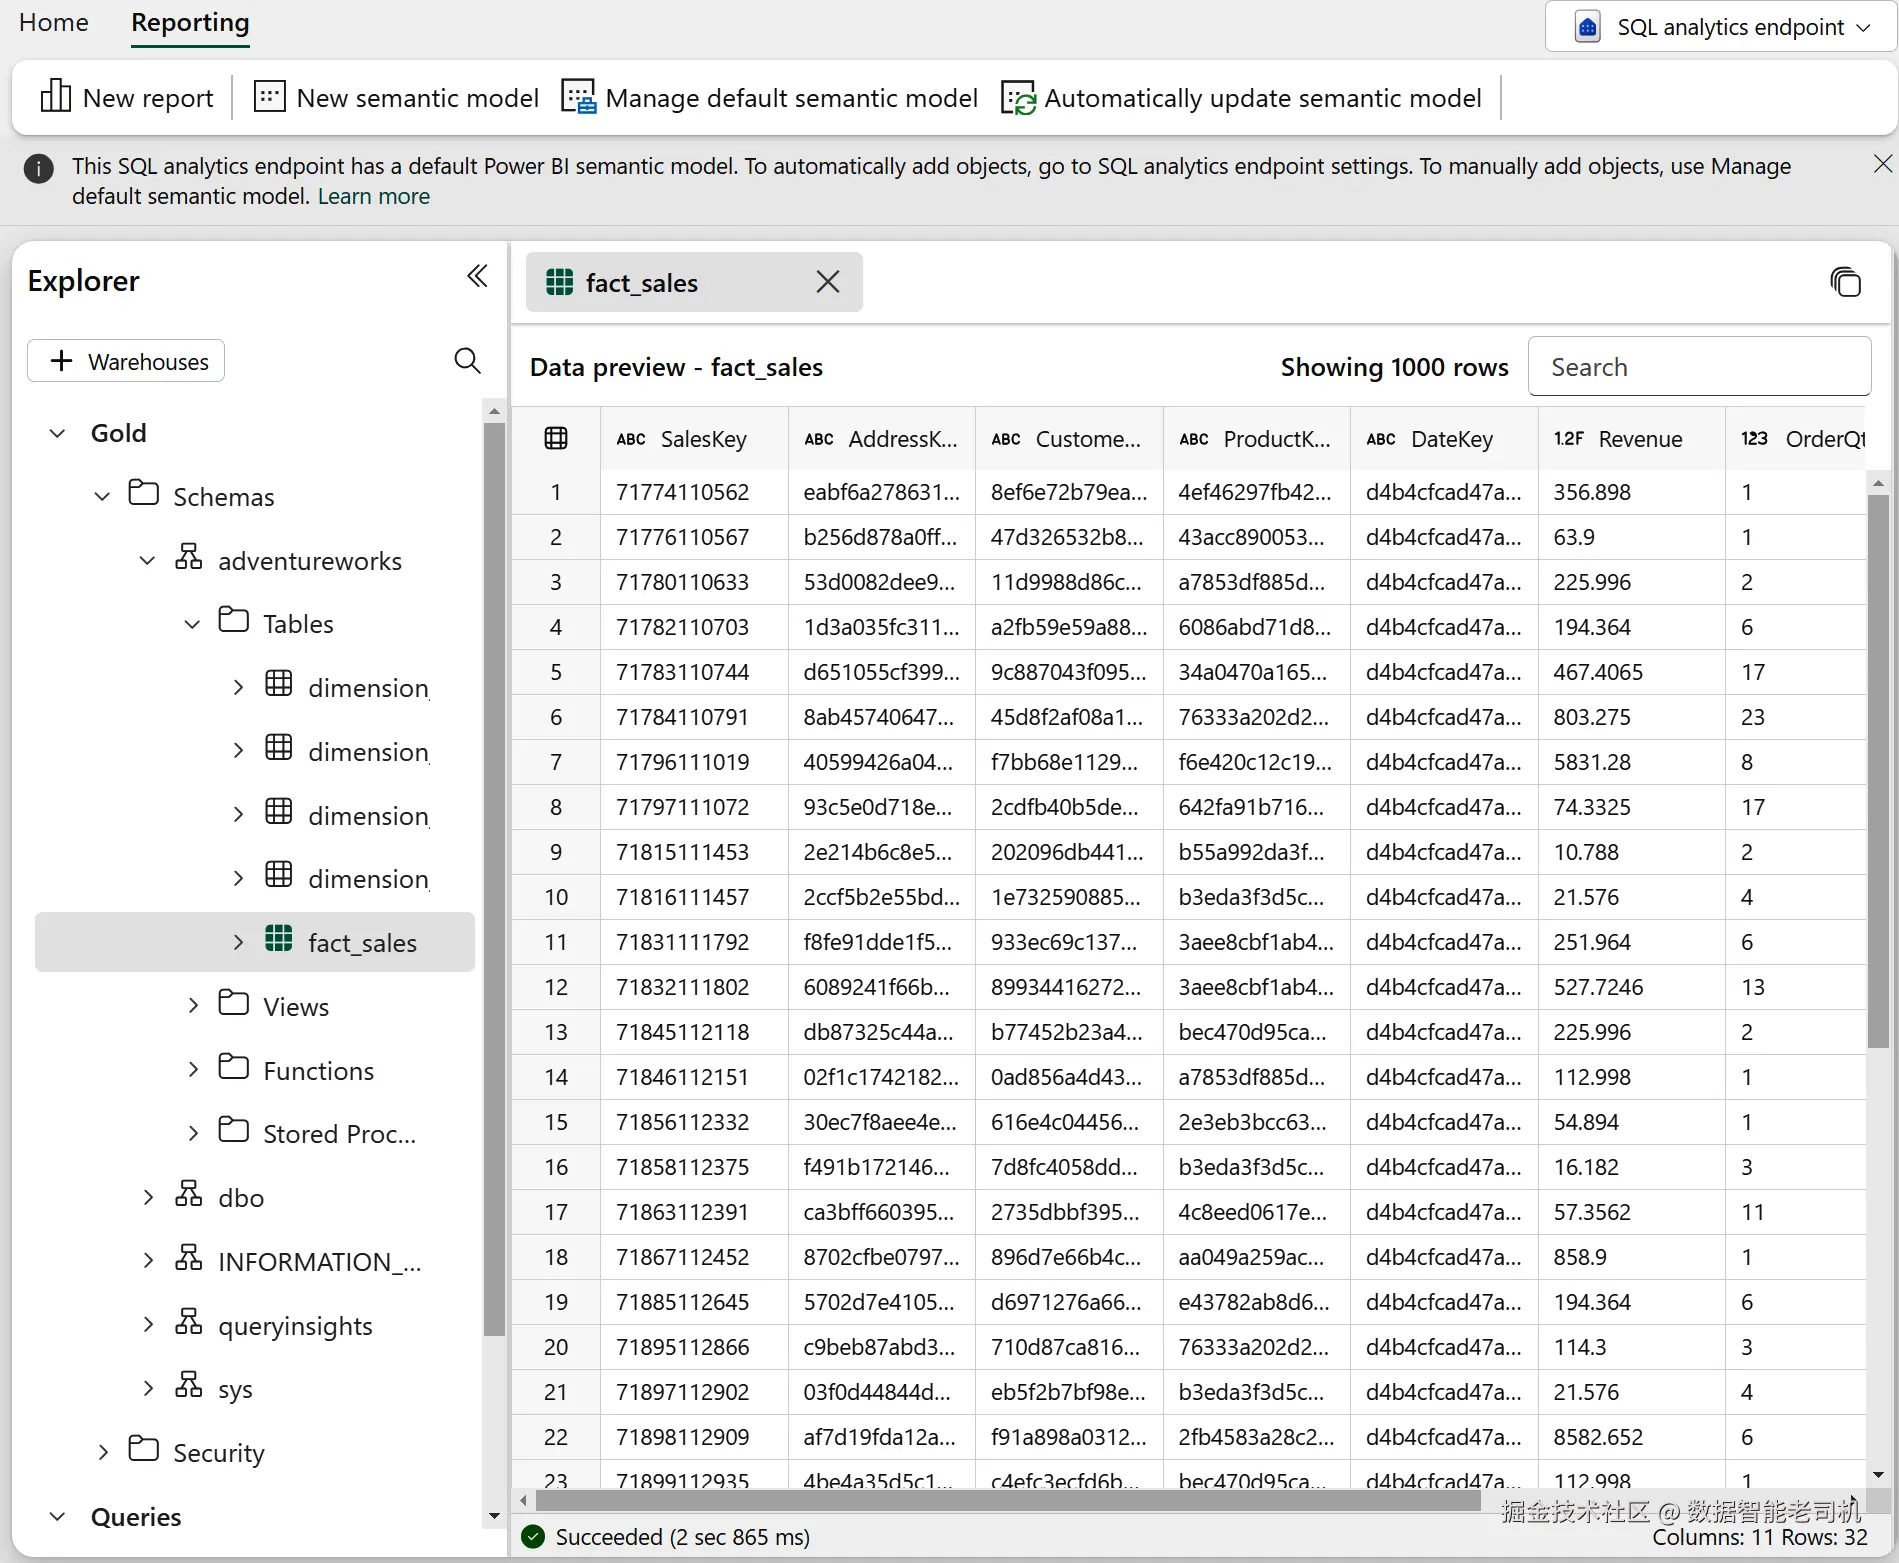Image resolution: width=1899 pixels, height=1563 pixels.
Task: Collapse the Tables chevron
Action: (x=192, y=624)
